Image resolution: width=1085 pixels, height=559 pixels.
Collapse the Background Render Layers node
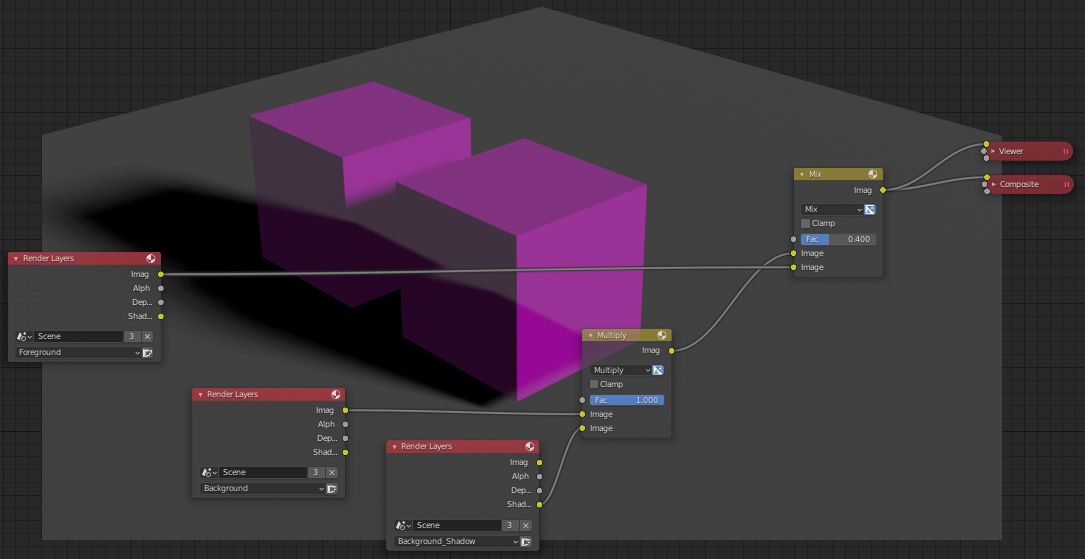(200, 394)
